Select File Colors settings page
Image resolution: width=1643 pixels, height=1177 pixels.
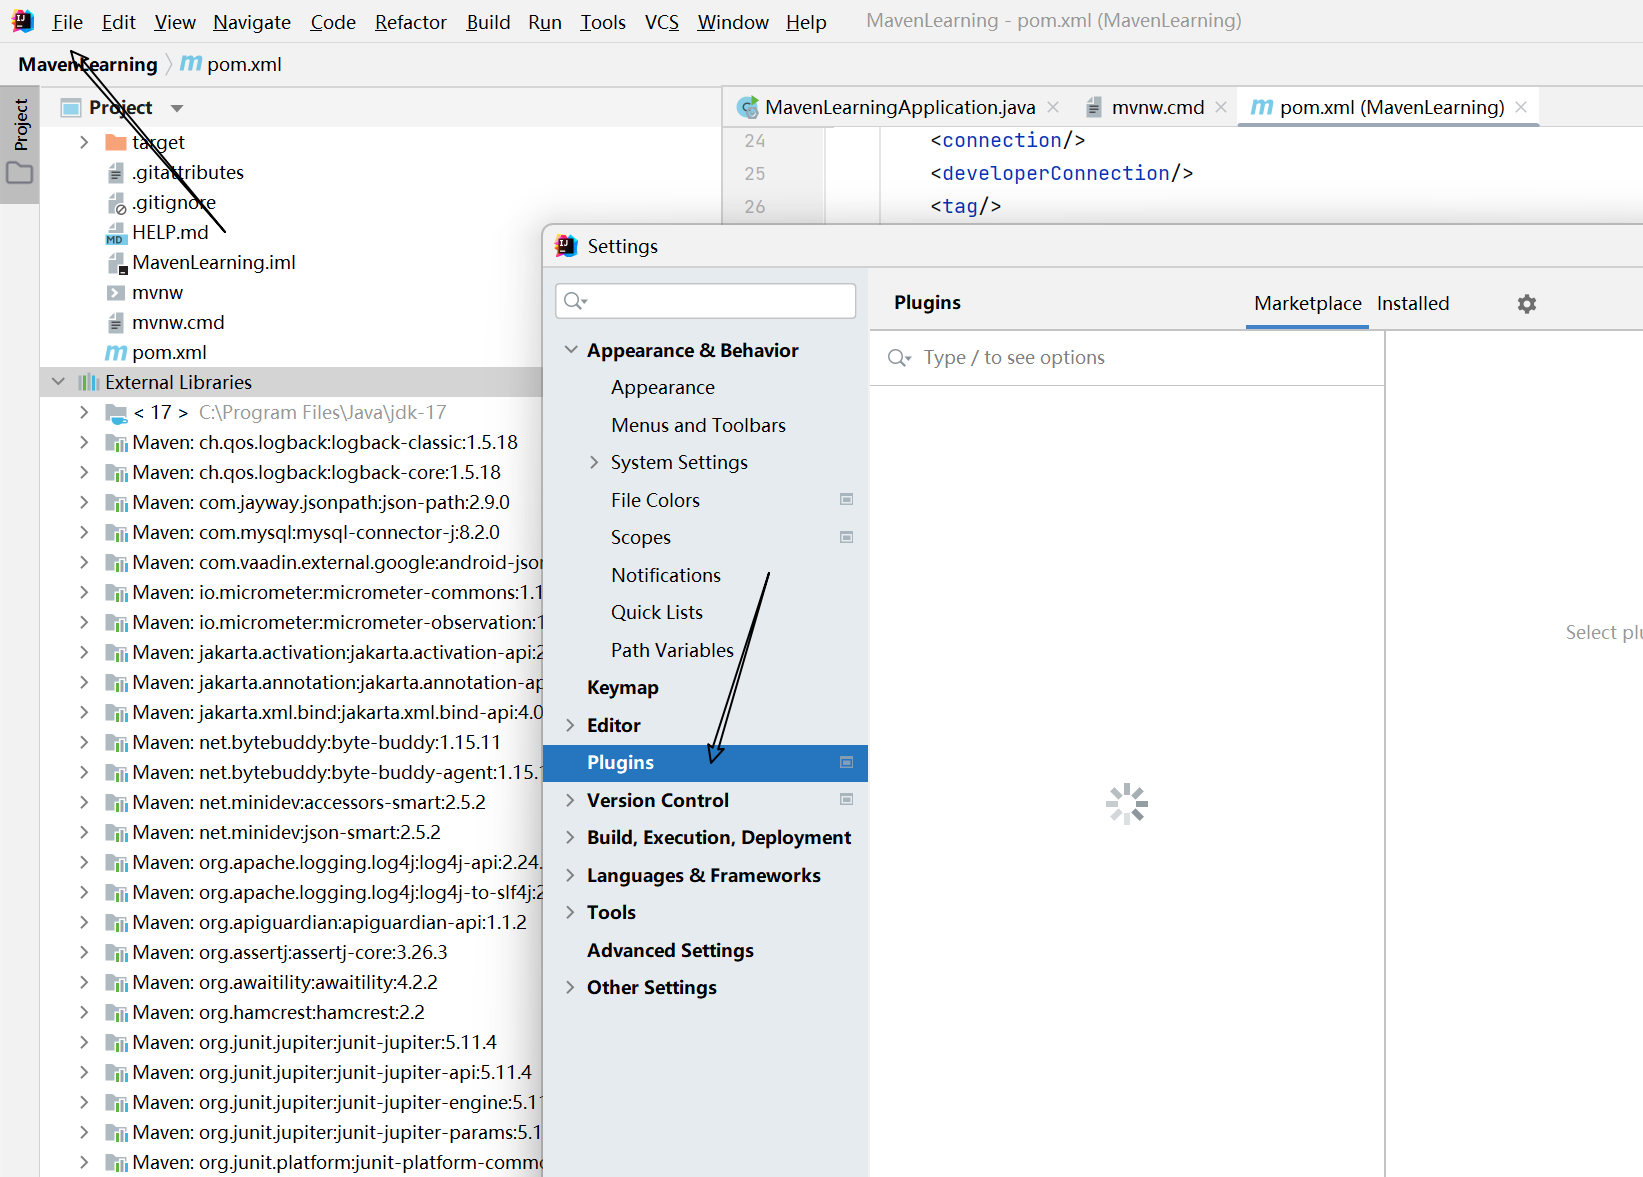pos(655,500)
